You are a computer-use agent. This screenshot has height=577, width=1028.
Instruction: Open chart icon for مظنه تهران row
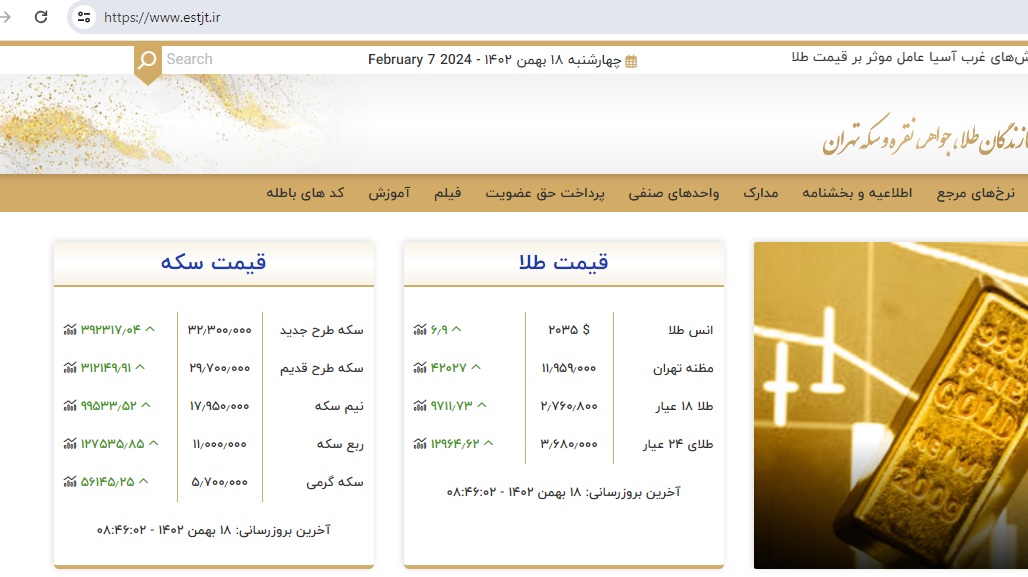tap(420, 368)
